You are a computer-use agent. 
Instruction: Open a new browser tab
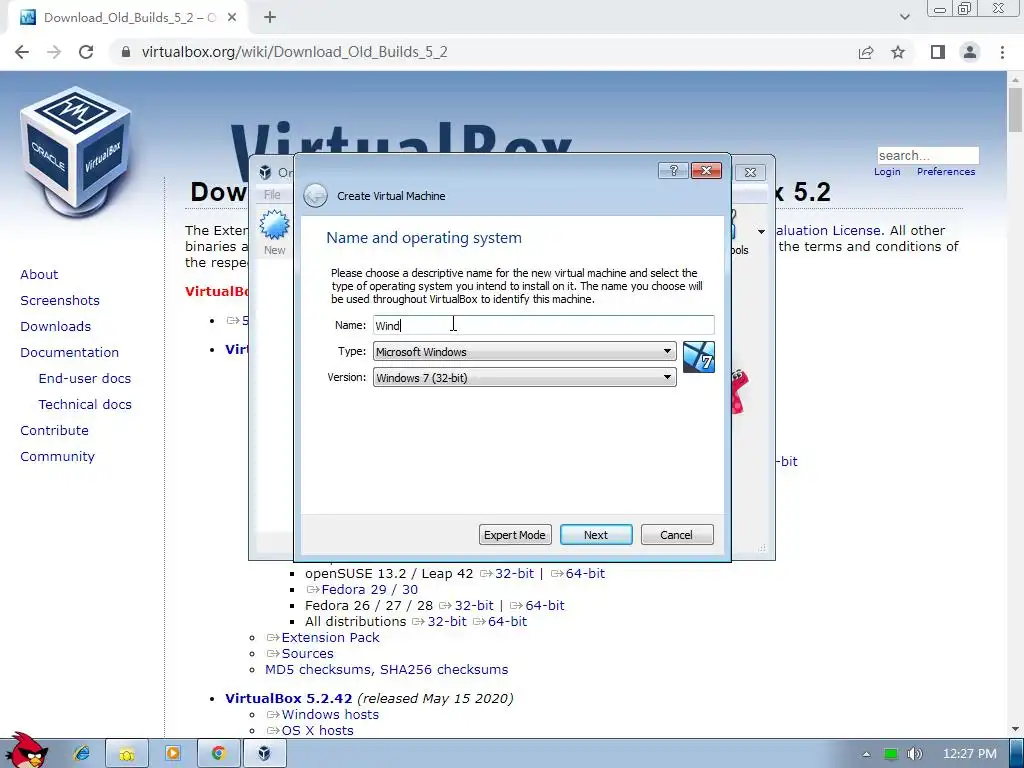270,18
